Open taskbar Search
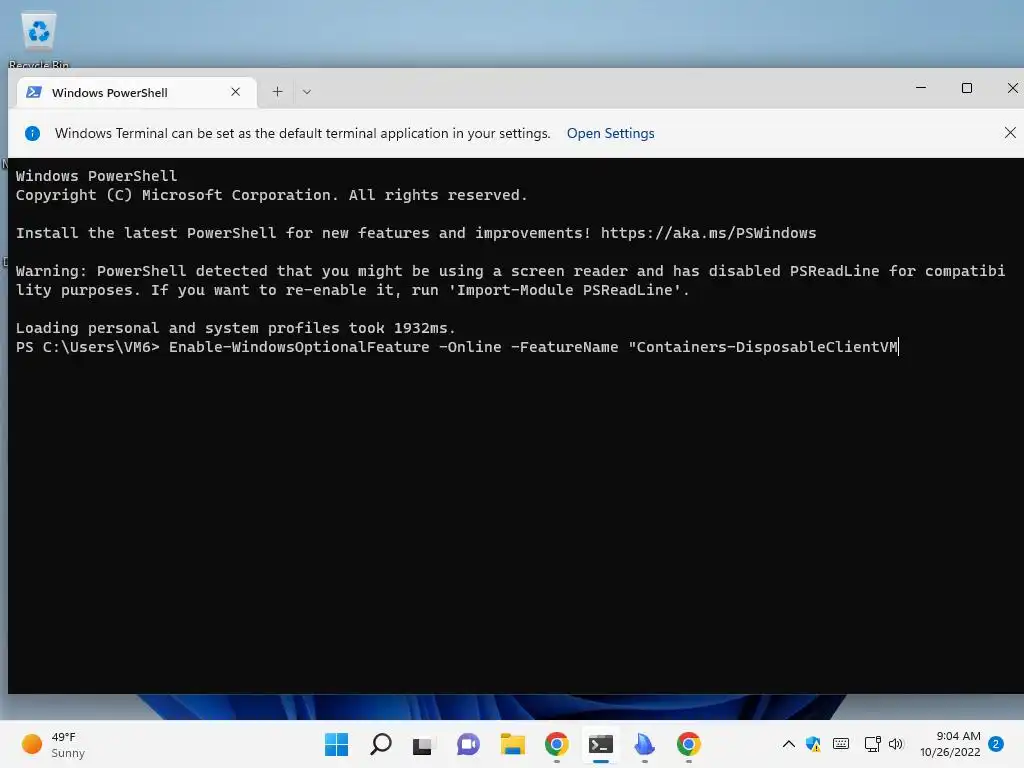Viewport: 1024px width, 768px height. point(381,744)
